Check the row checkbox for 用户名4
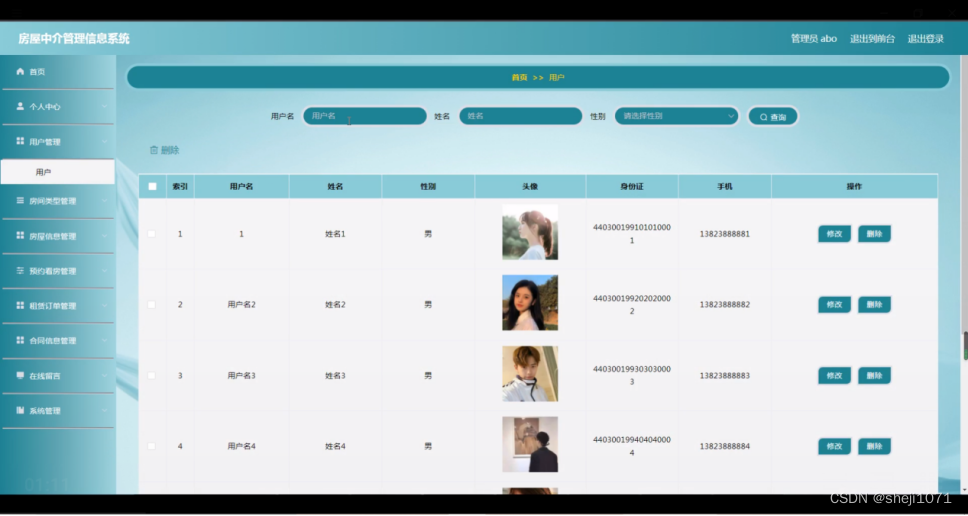The height and width of the screenshot is (516, 968). pos(152,446)
